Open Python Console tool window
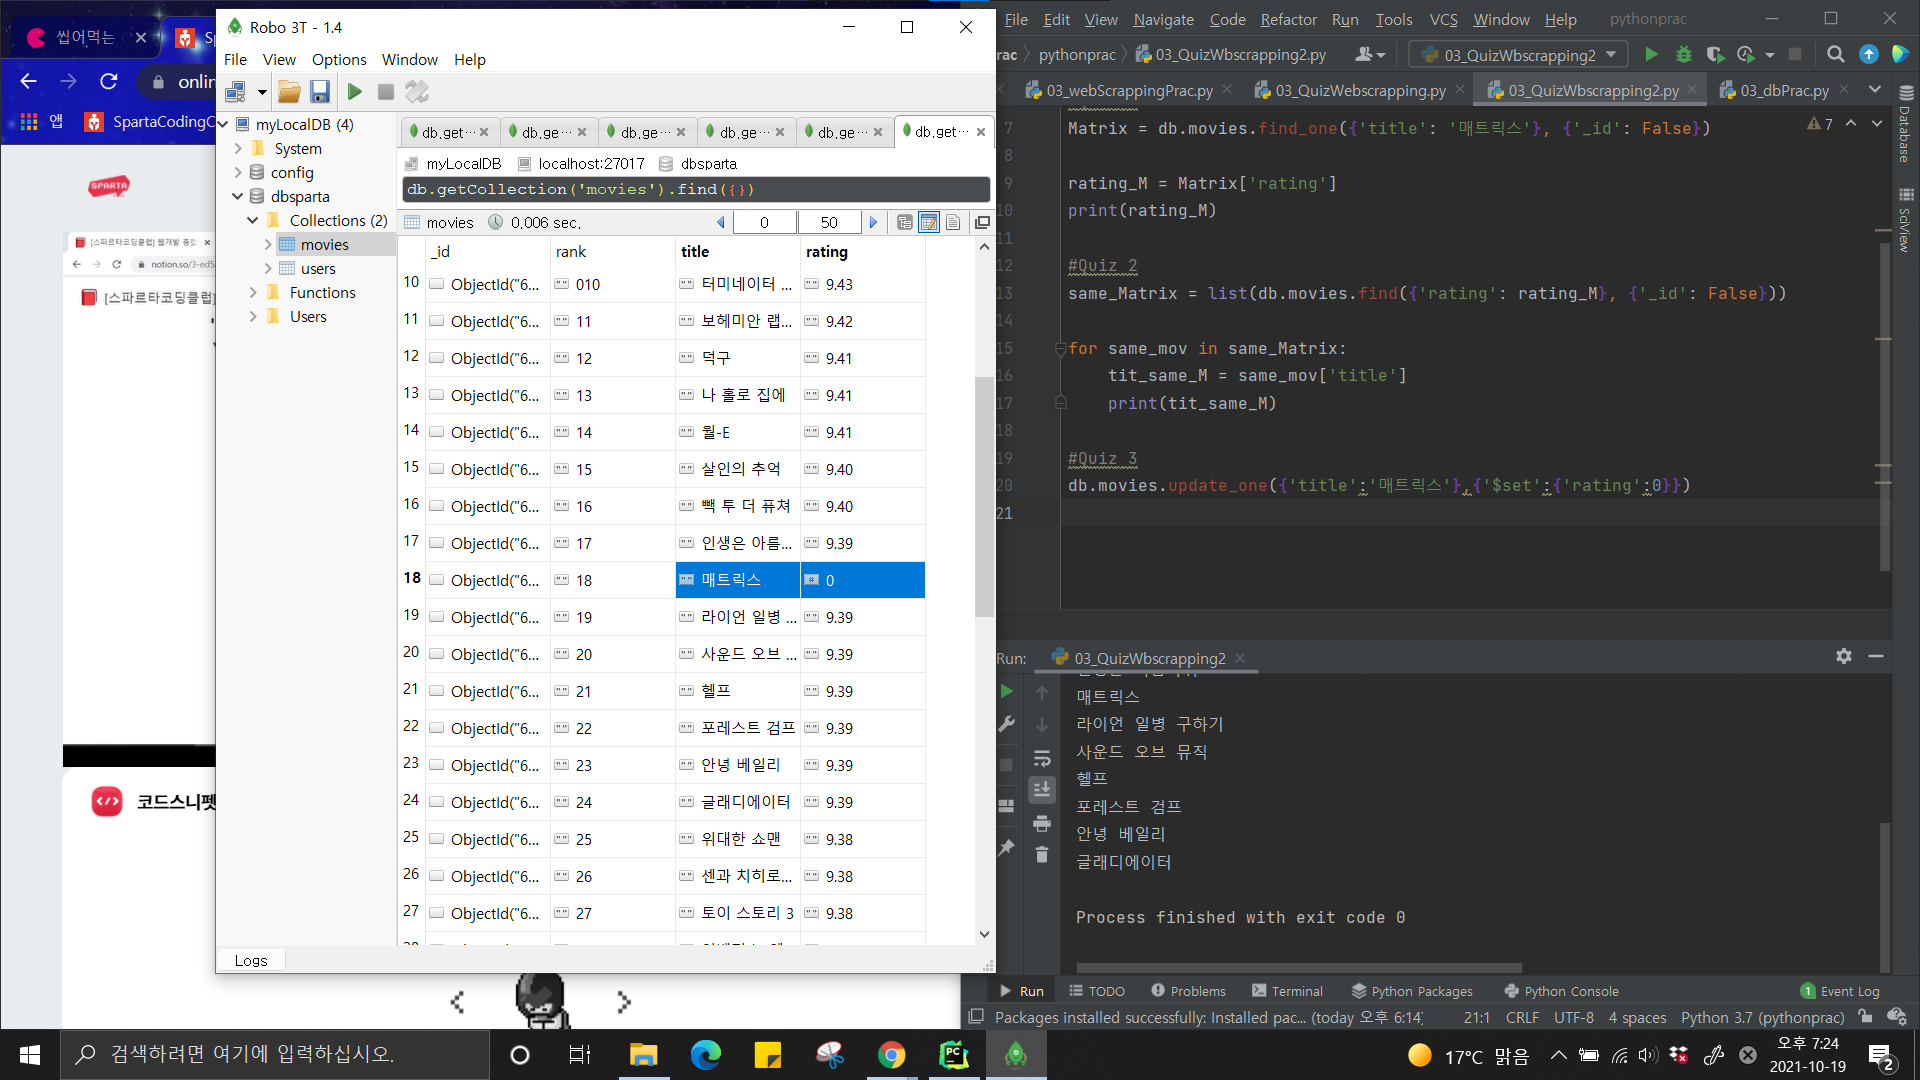The height and width of the screenshot is (1080, 1920). point(1570,991)
